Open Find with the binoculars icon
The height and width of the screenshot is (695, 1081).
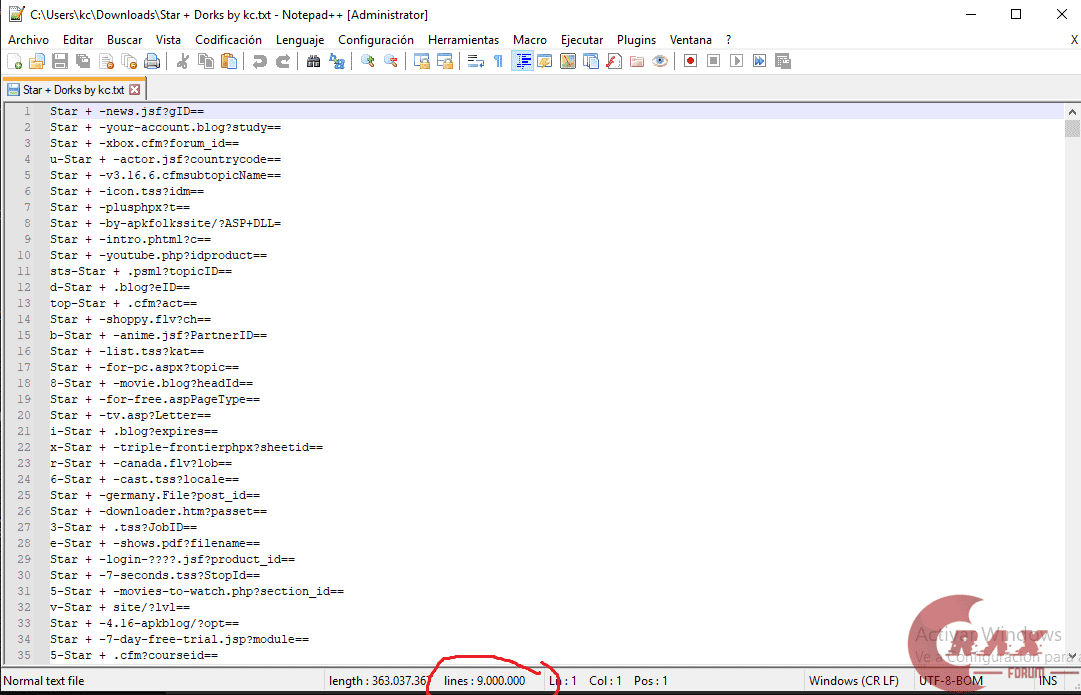click(313, 61)
